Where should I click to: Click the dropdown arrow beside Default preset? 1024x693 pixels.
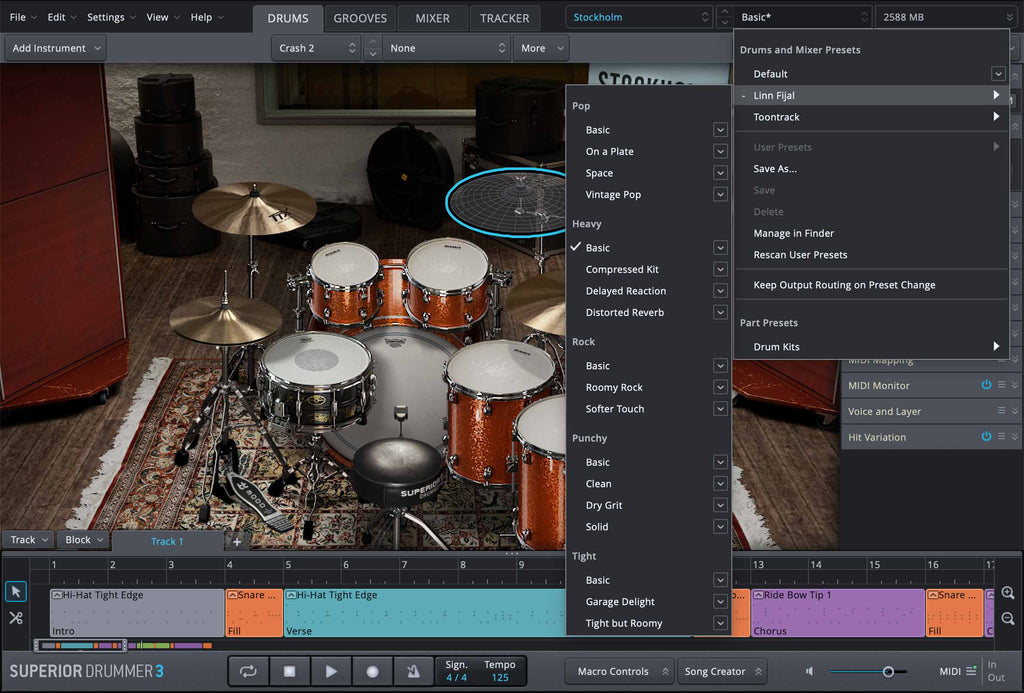998,74
